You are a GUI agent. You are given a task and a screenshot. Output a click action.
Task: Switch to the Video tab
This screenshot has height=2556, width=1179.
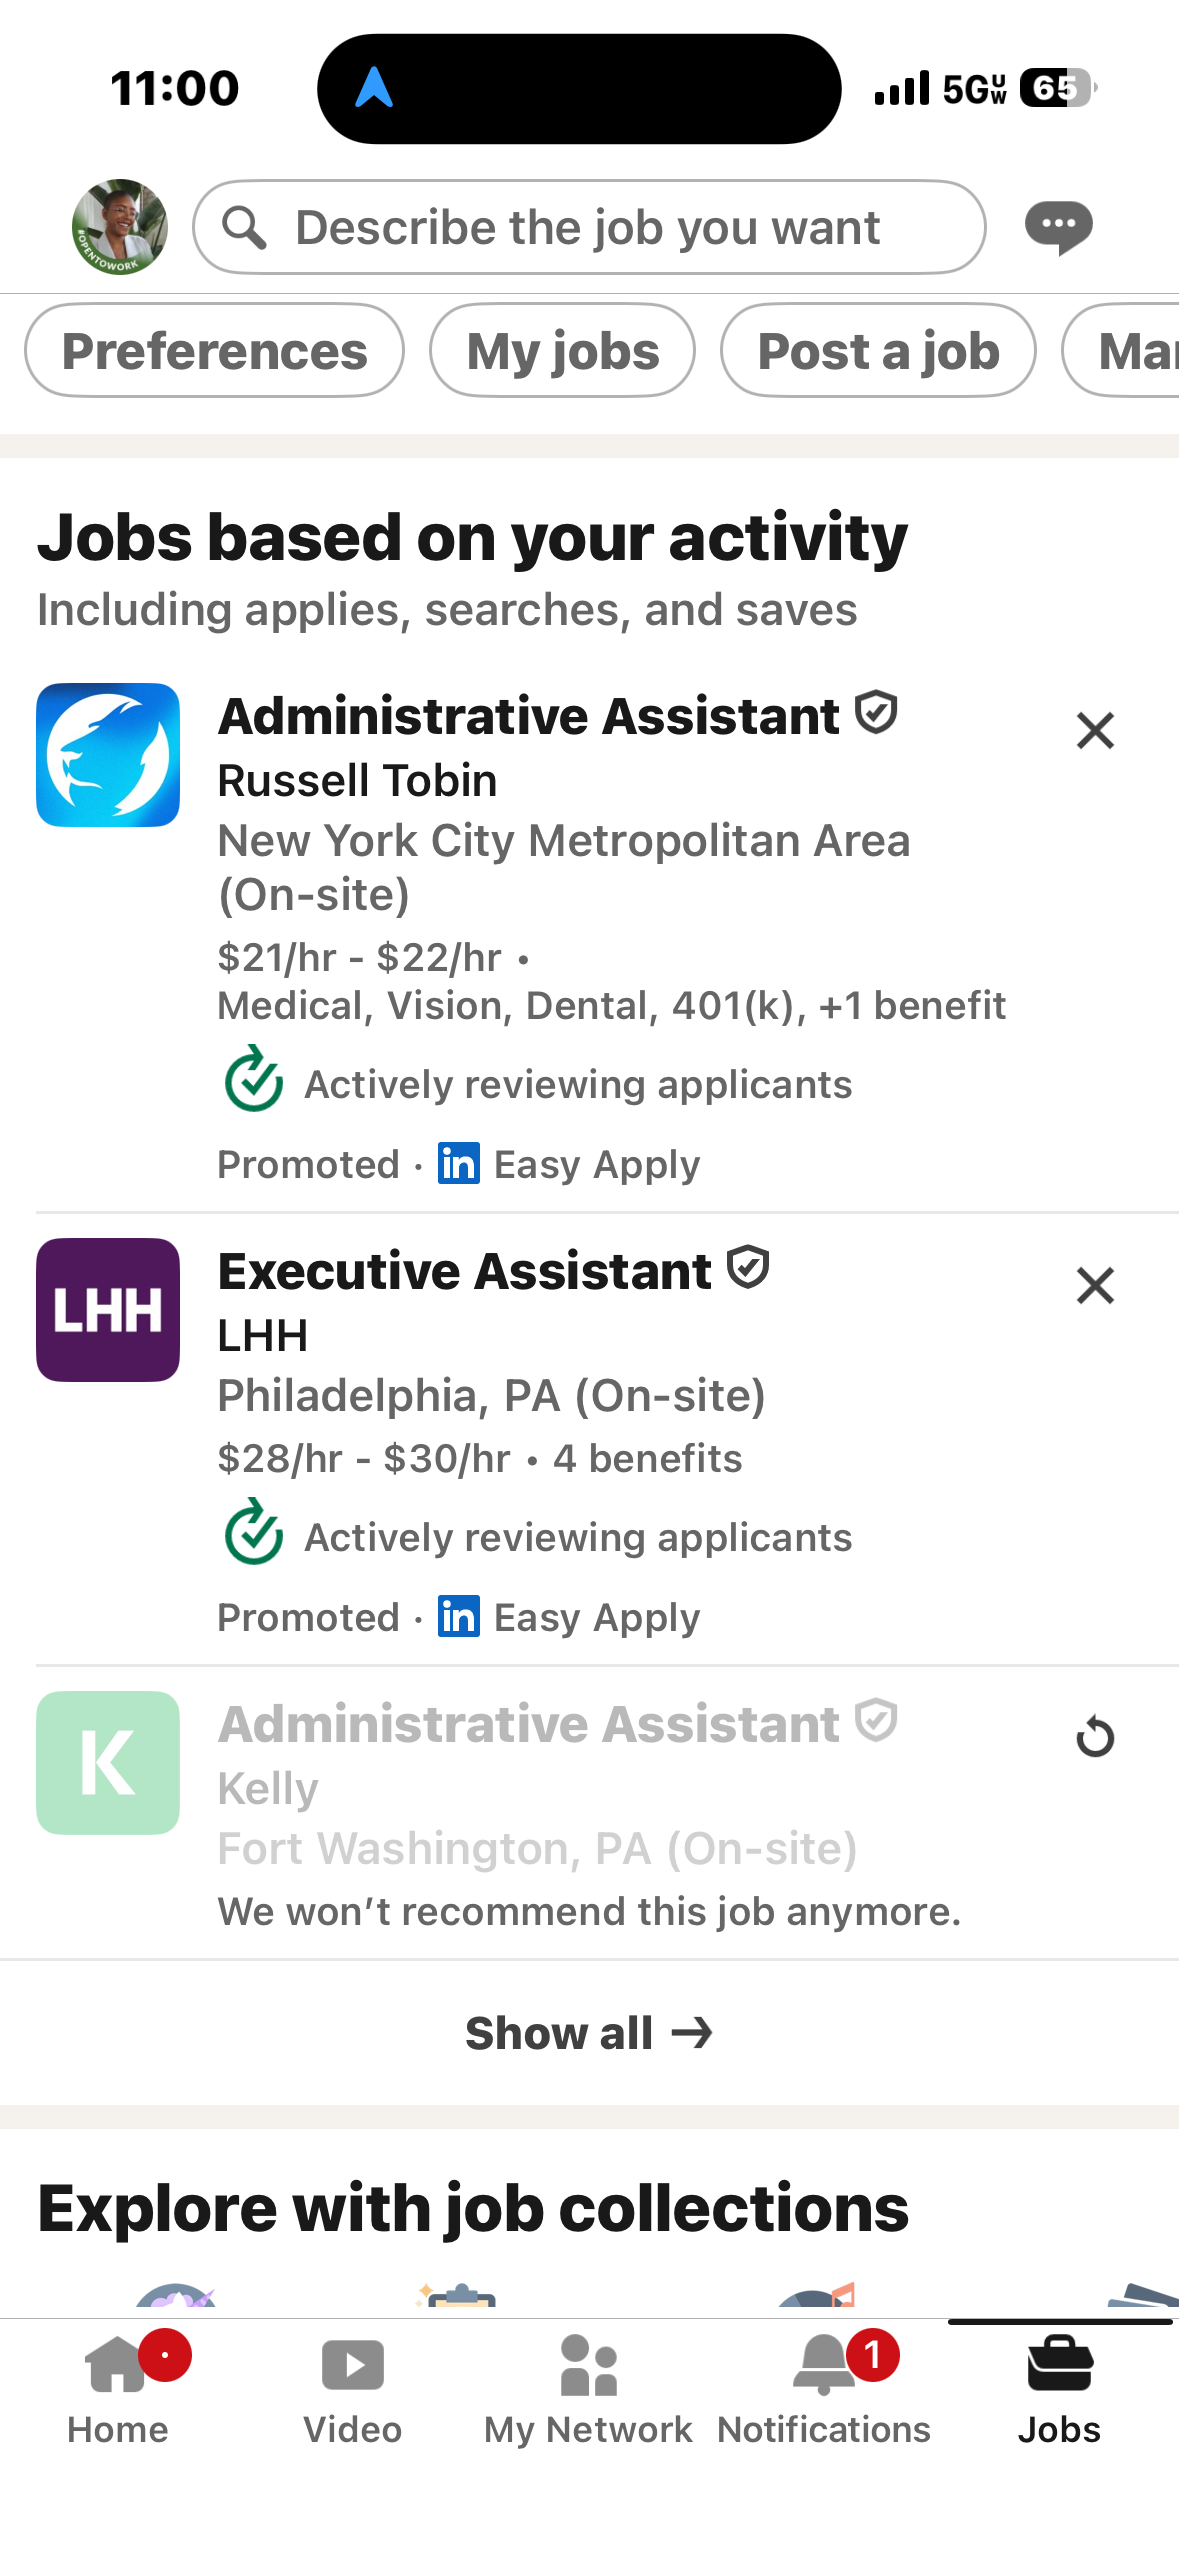(x=353, y=2390)
